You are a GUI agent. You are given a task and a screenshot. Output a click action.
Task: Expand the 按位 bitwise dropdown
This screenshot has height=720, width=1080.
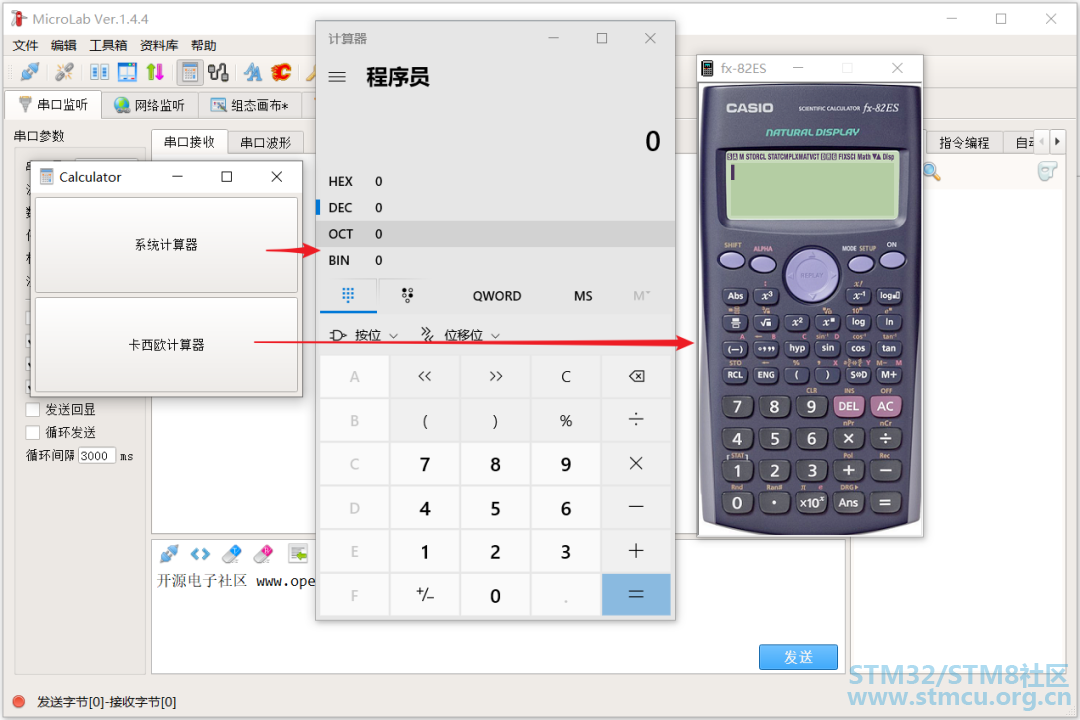(x=364, y=336)
